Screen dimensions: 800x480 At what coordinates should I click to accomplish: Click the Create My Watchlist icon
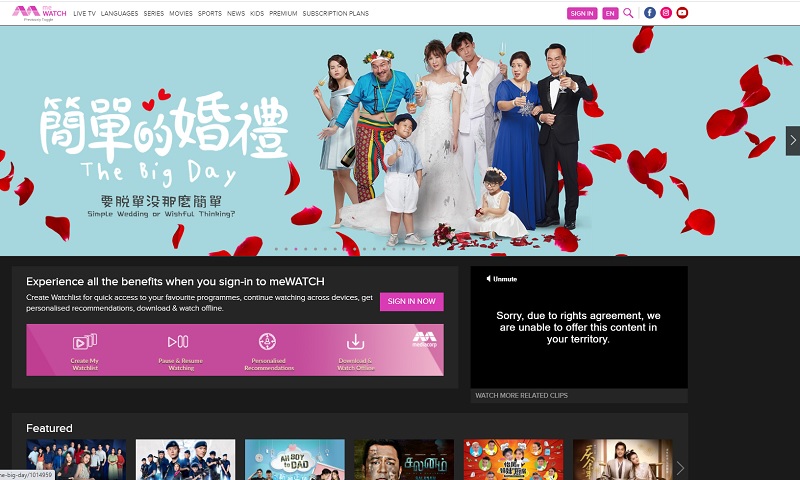point(85,341)
